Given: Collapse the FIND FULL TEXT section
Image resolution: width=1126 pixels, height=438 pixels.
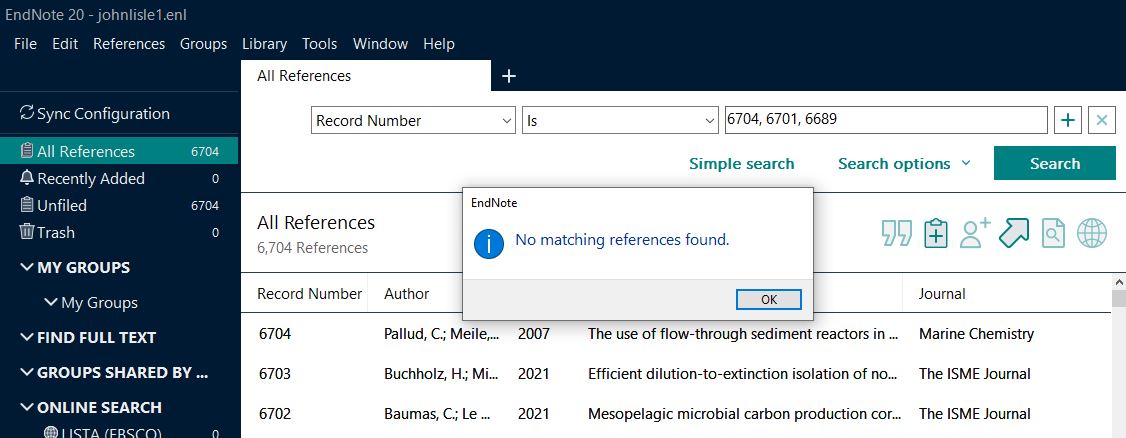Looking at the screenshot, I should pyautogui.click(x=27, y=337).
